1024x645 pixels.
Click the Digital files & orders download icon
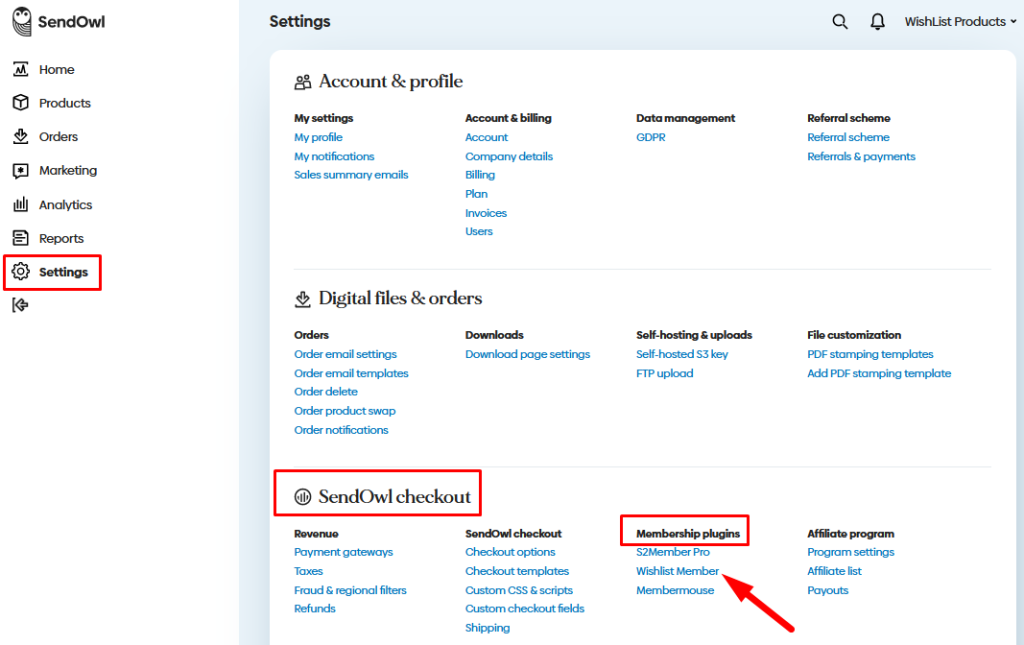click(303, 299)
